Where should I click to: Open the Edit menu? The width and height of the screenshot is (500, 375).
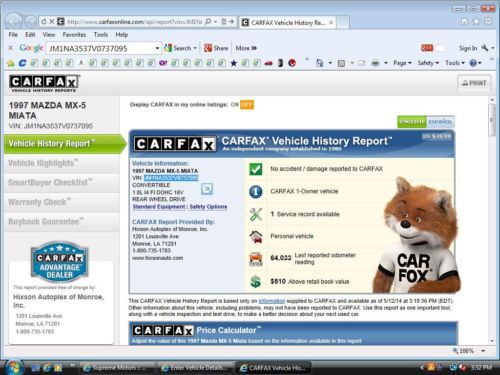30,35
